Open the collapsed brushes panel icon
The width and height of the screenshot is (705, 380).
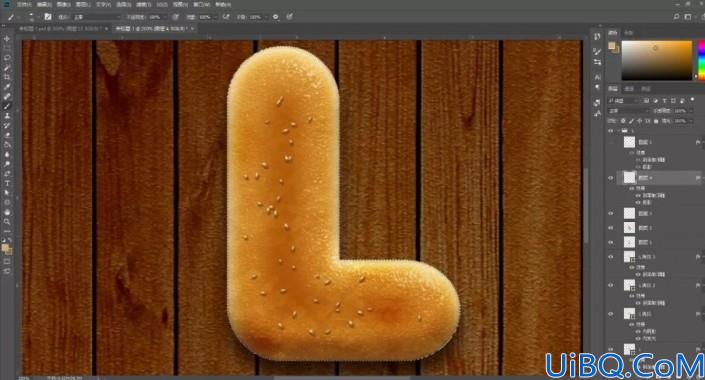click(597, 51)
